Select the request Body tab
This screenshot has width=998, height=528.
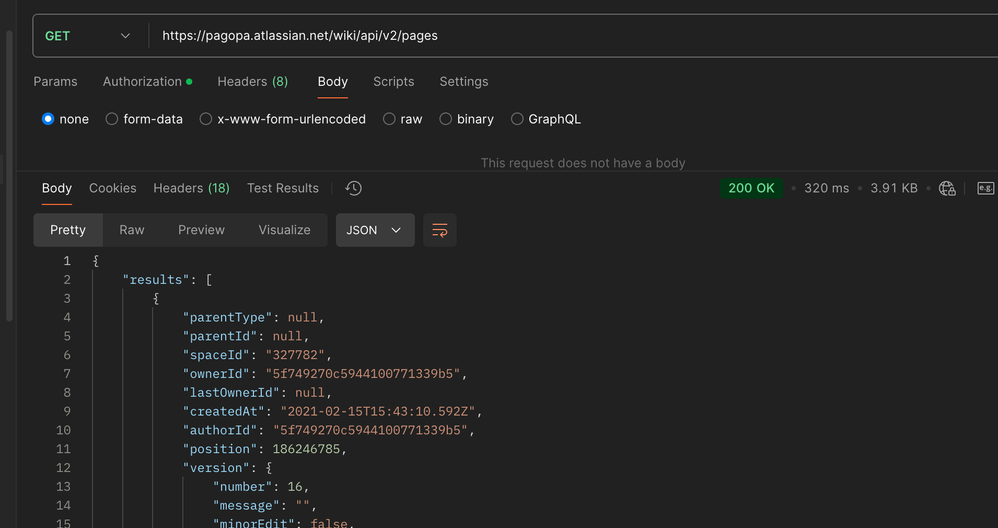332,81
